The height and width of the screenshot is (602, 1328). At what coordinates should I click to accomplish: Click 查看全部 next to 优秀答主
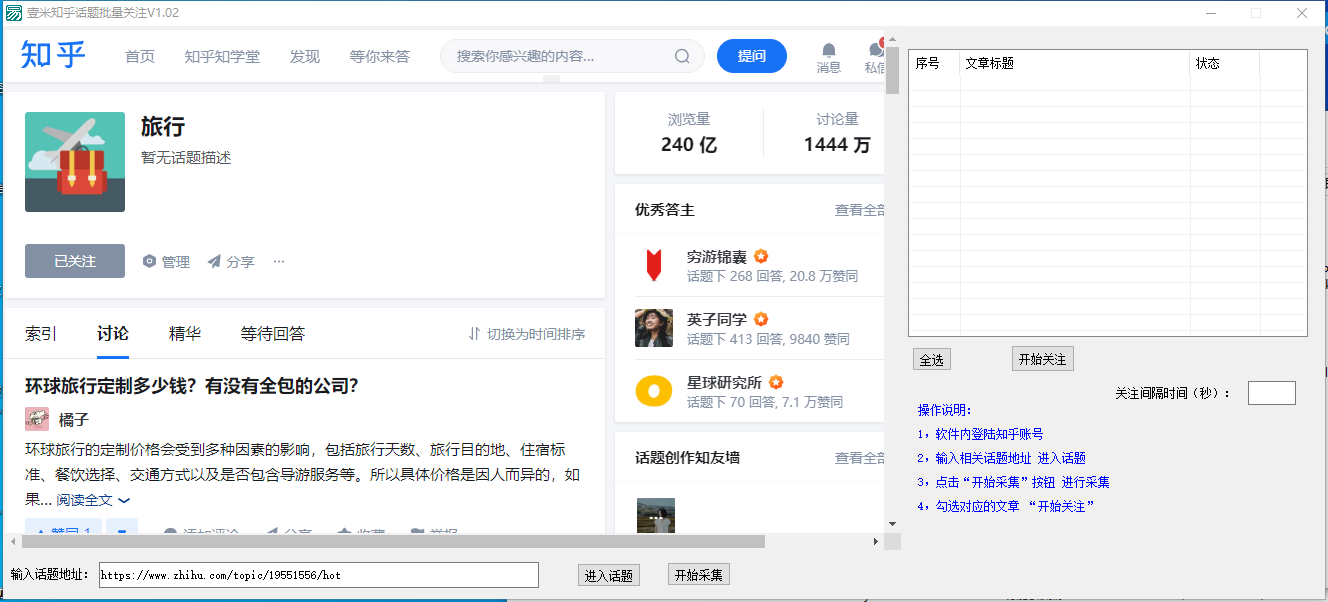[860, 210]
